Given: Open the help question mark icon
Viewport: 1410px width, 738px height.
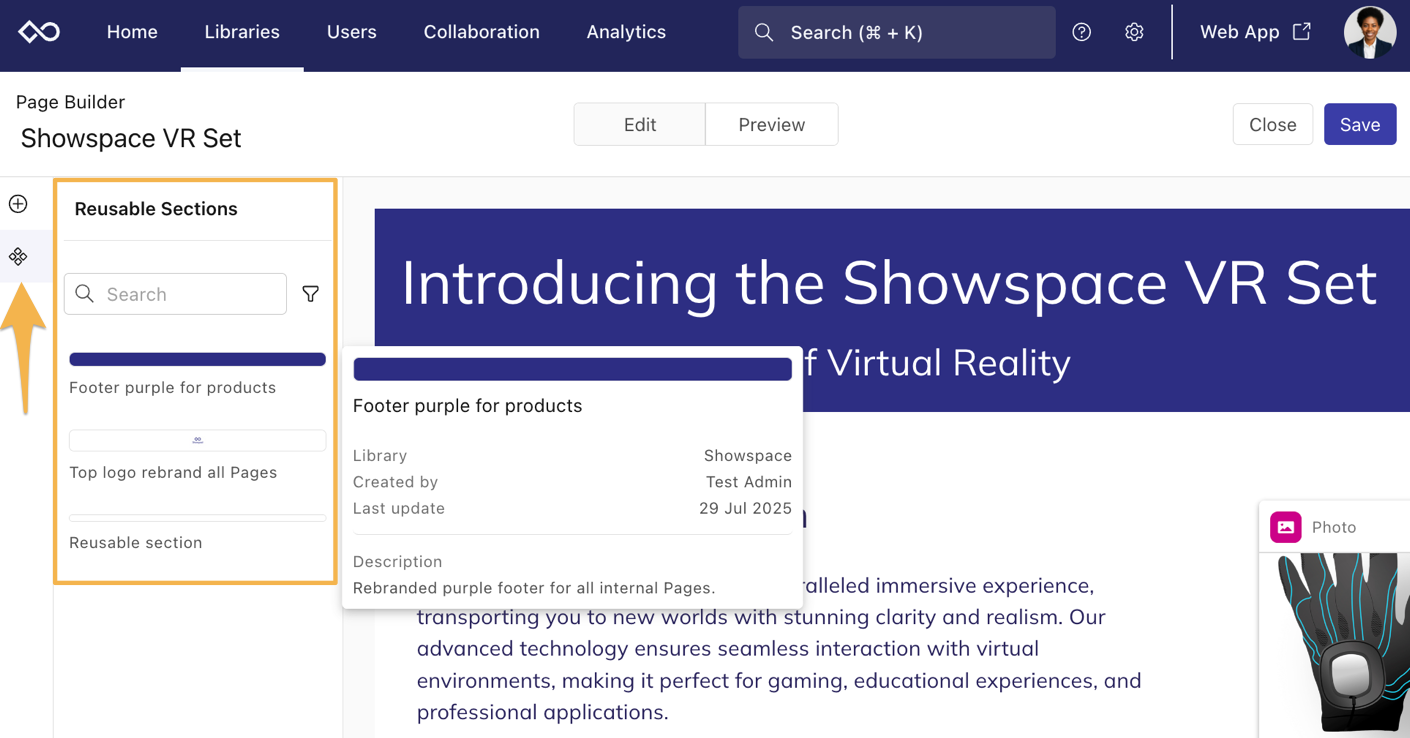Looking at the screenshot, I should (1081, 32).
